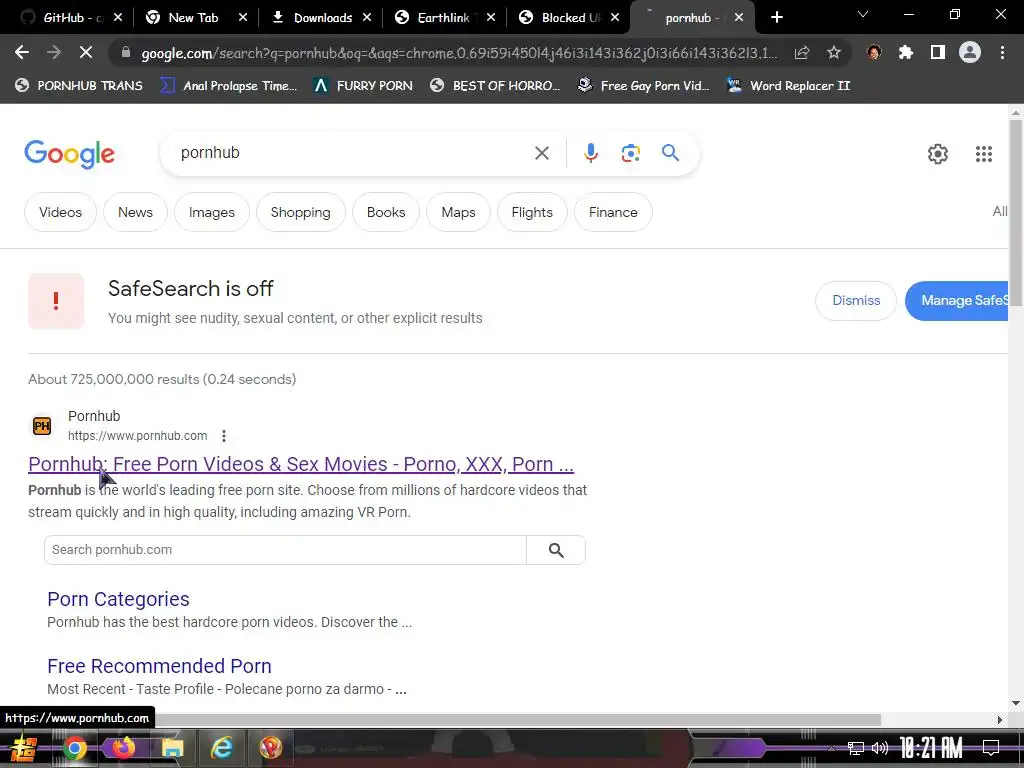Filter results by Videos
The width and height of the screenshot is (1024, 768).
tap(60, 212)
